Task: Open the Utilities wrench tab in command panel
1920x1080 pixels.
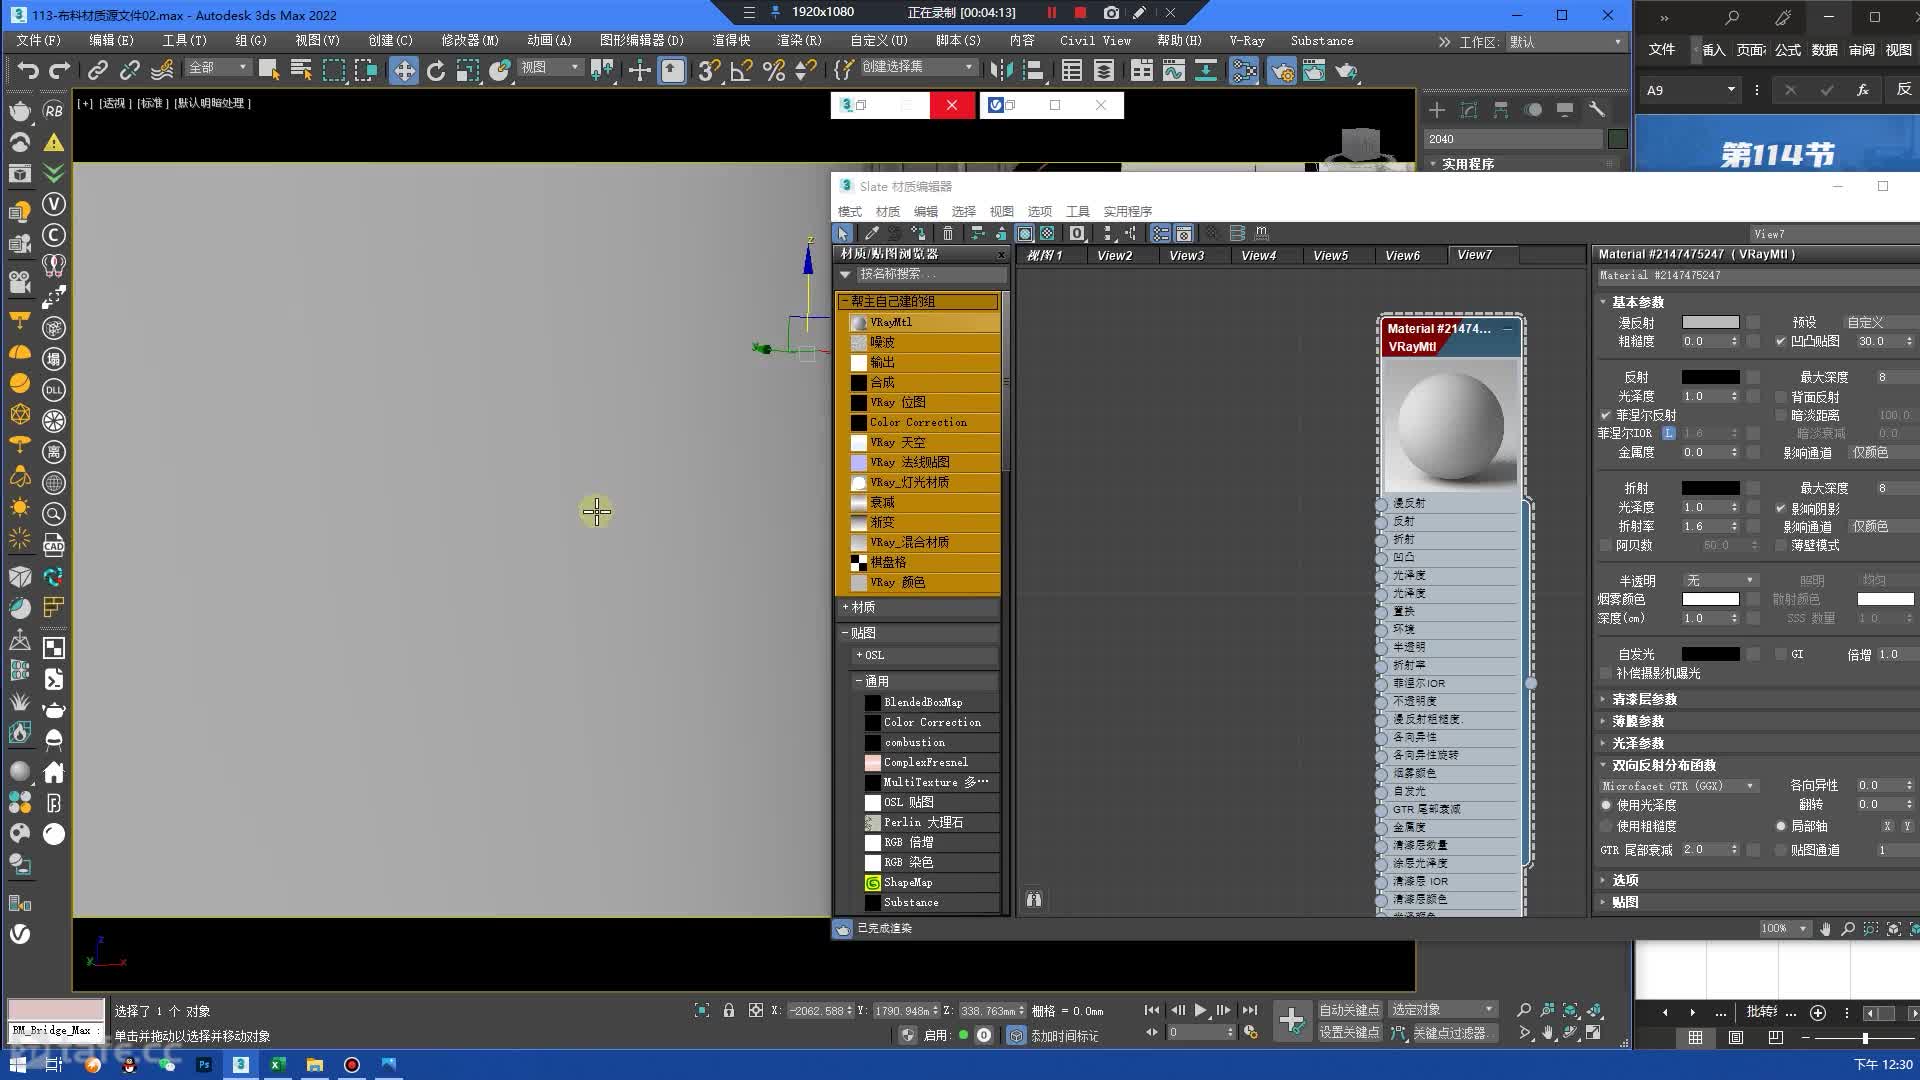Action: (x=1597, y=110)
